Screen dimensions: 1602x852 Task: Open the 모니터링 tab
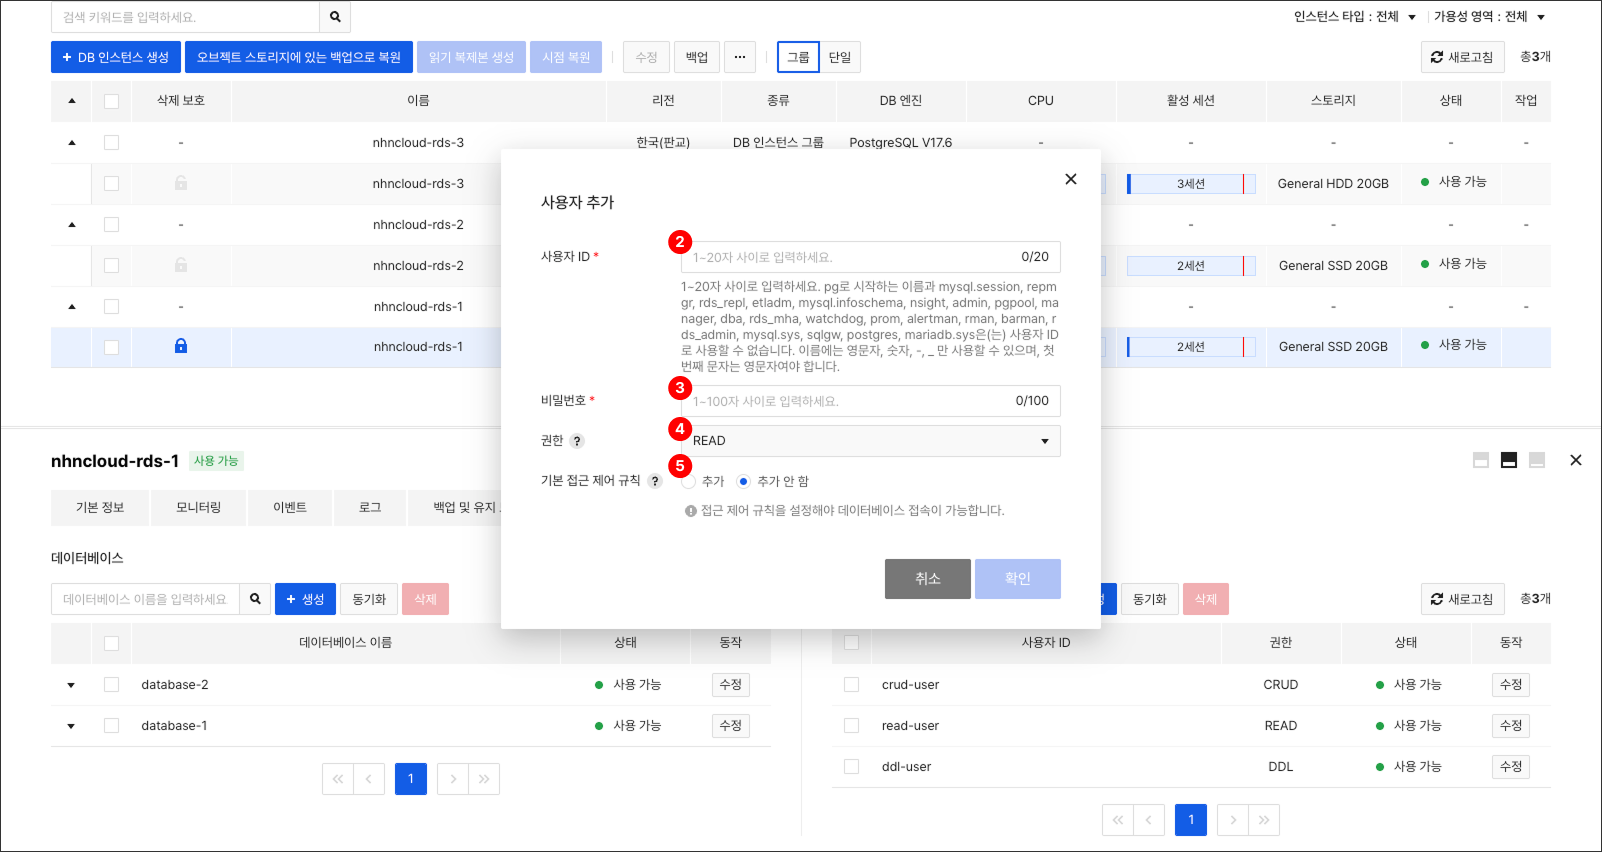point(198,508)
